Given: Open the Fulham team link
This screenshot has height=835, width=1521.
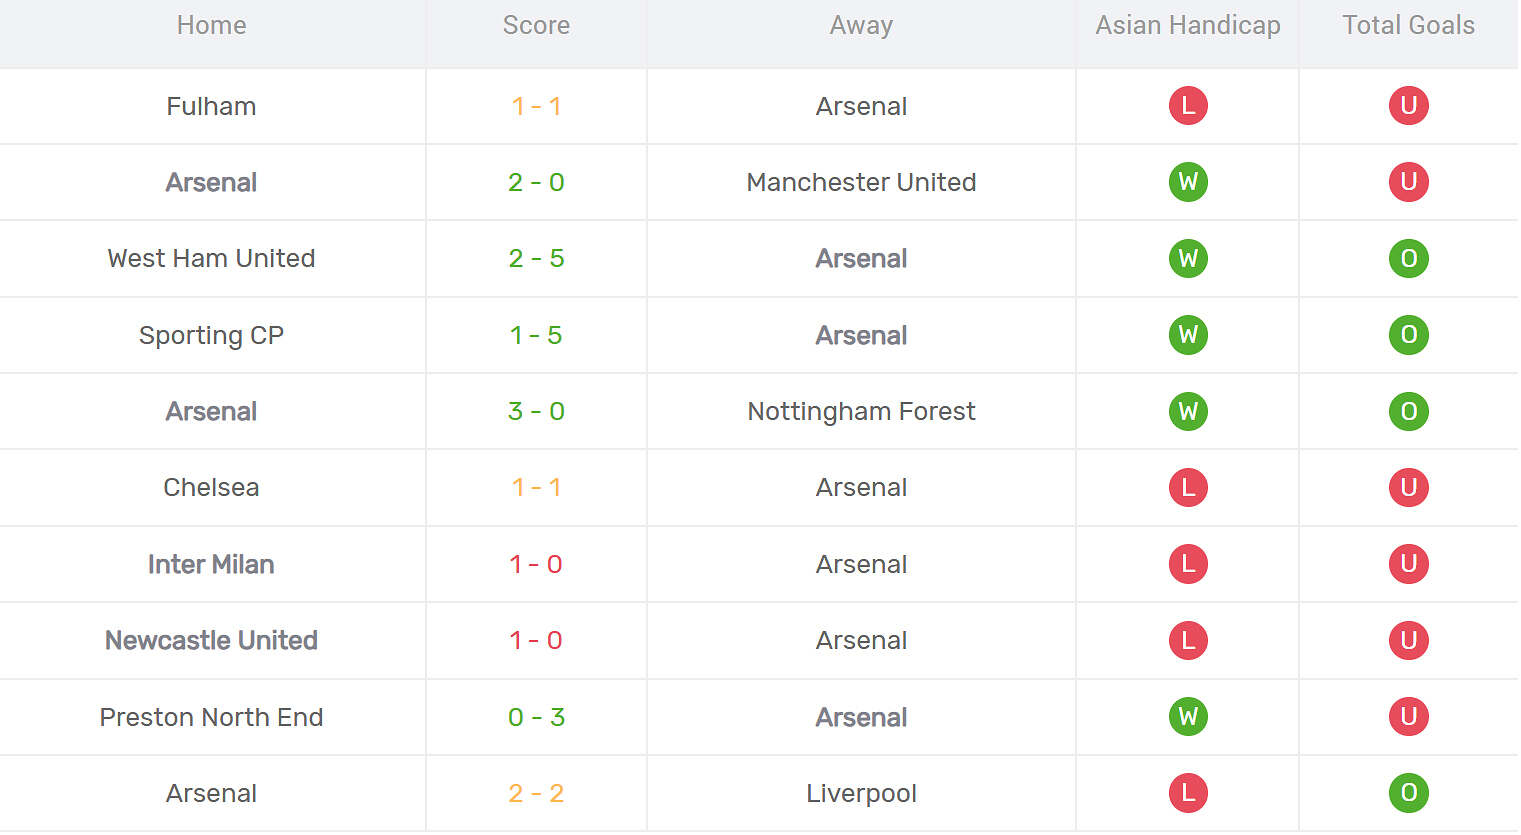Looking at the screenshot, I should (211, 106).
